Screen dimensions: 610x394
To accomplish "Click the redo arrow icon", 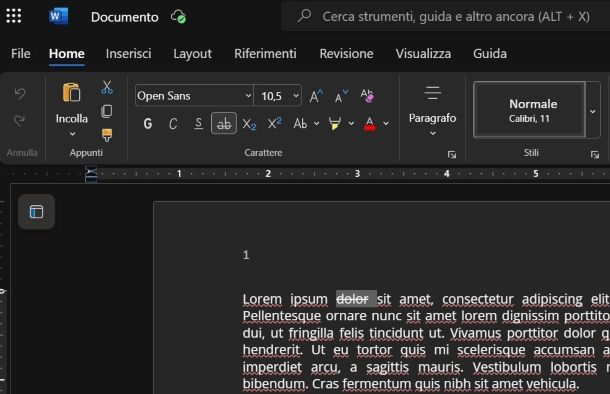I will (19, 121).
